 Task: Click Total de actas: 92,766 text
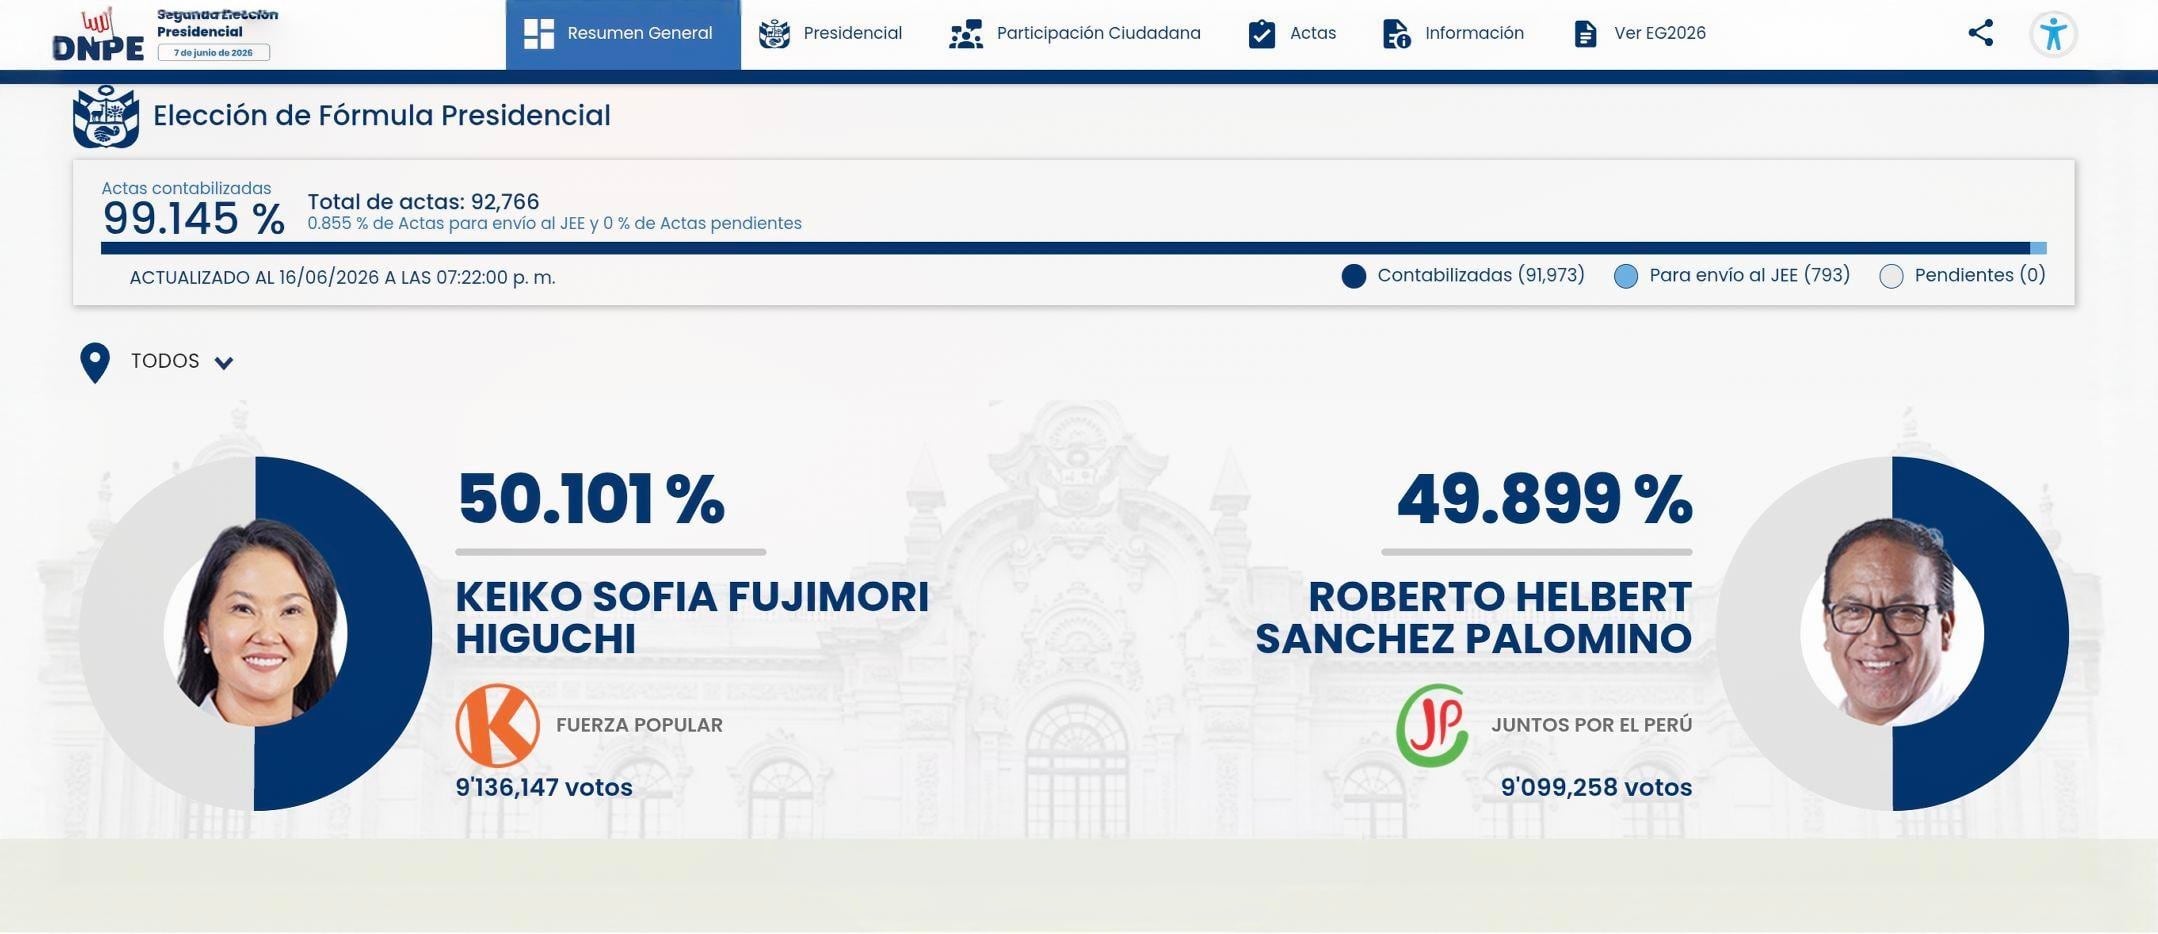(423, 202)
